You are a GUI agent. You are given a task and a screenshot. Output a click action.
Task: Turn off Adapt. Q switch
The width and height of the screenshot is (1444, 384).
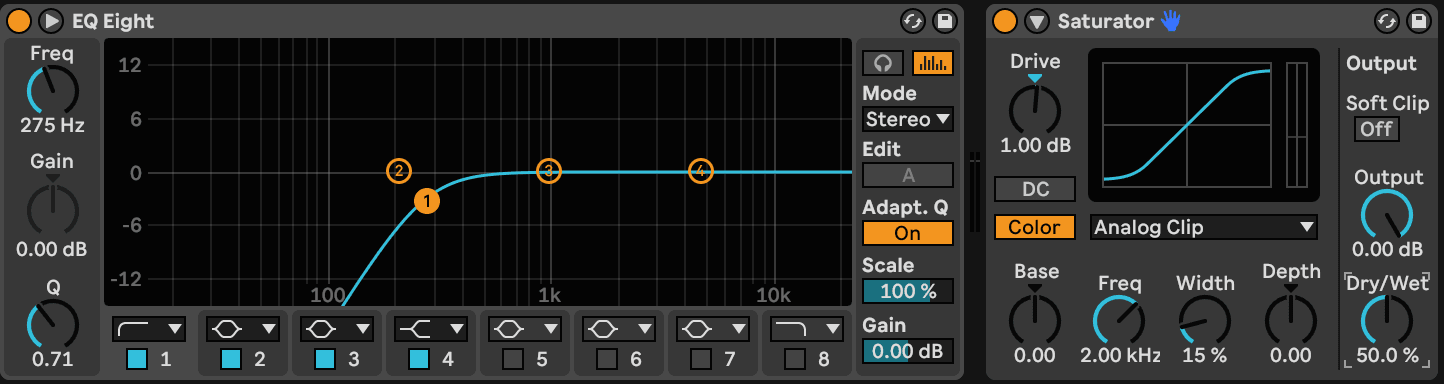pos(907,233)
